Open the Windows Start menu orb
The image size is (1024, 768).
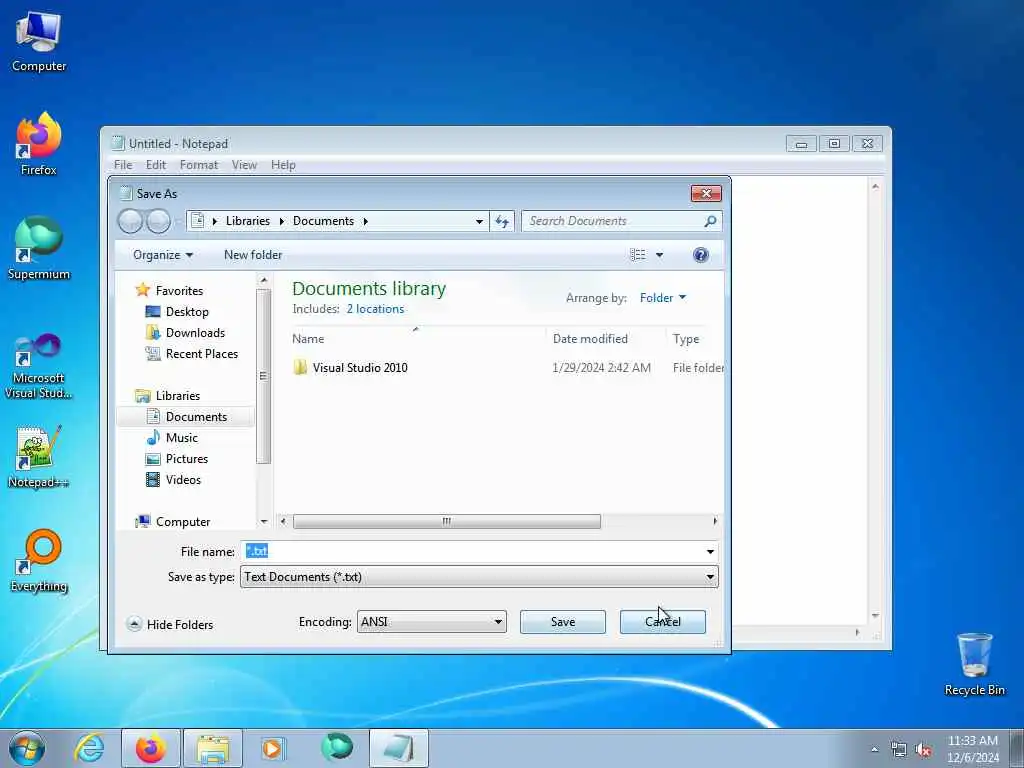click(x=27, y=748)
